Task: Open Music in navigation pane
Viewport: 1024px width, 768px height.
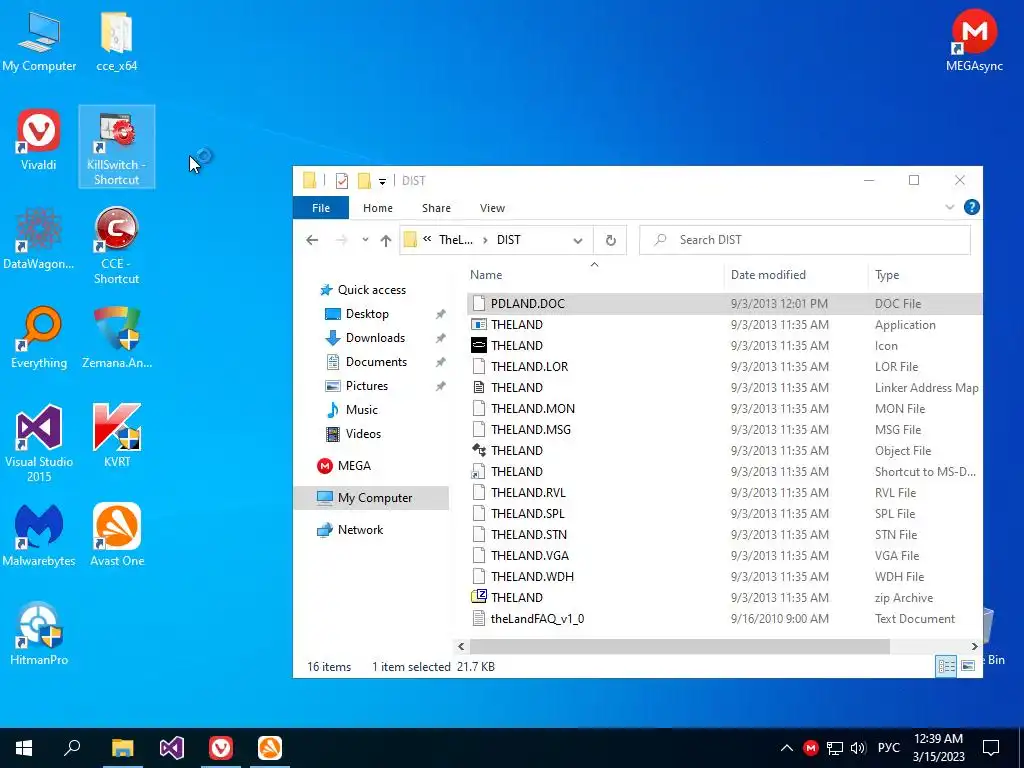Action: click(x=352, y=410)
